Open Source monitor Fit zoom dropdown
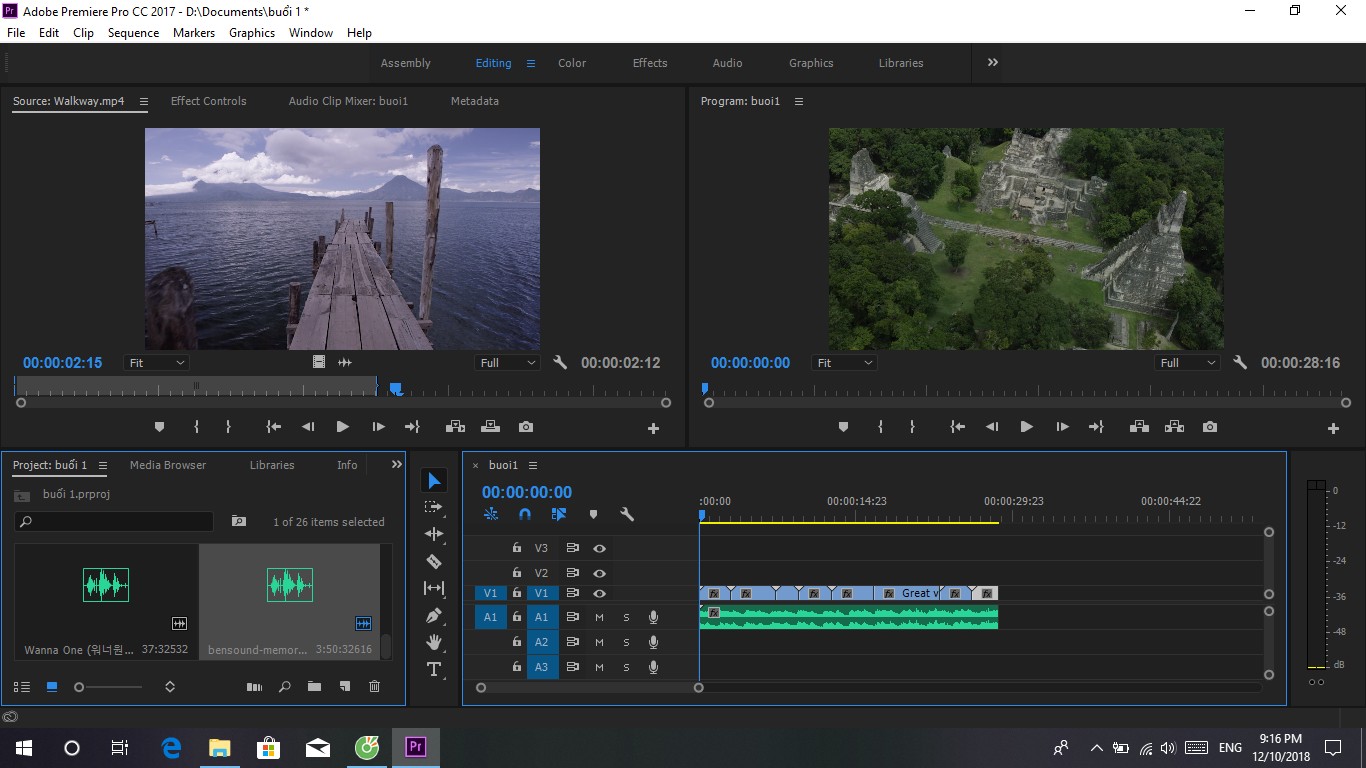1366x768 pixels. [157, 363]
